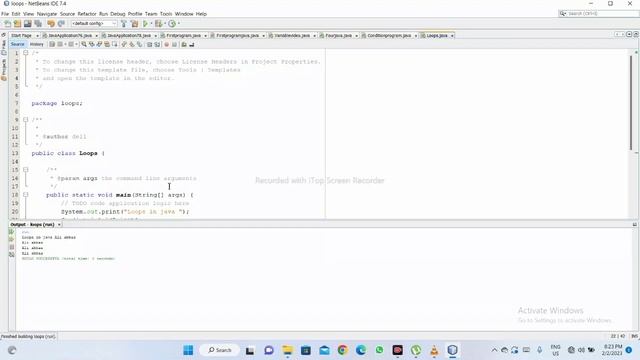Open the Window menu
Viewport: 640px width, 360px height.
coord(184,14)
